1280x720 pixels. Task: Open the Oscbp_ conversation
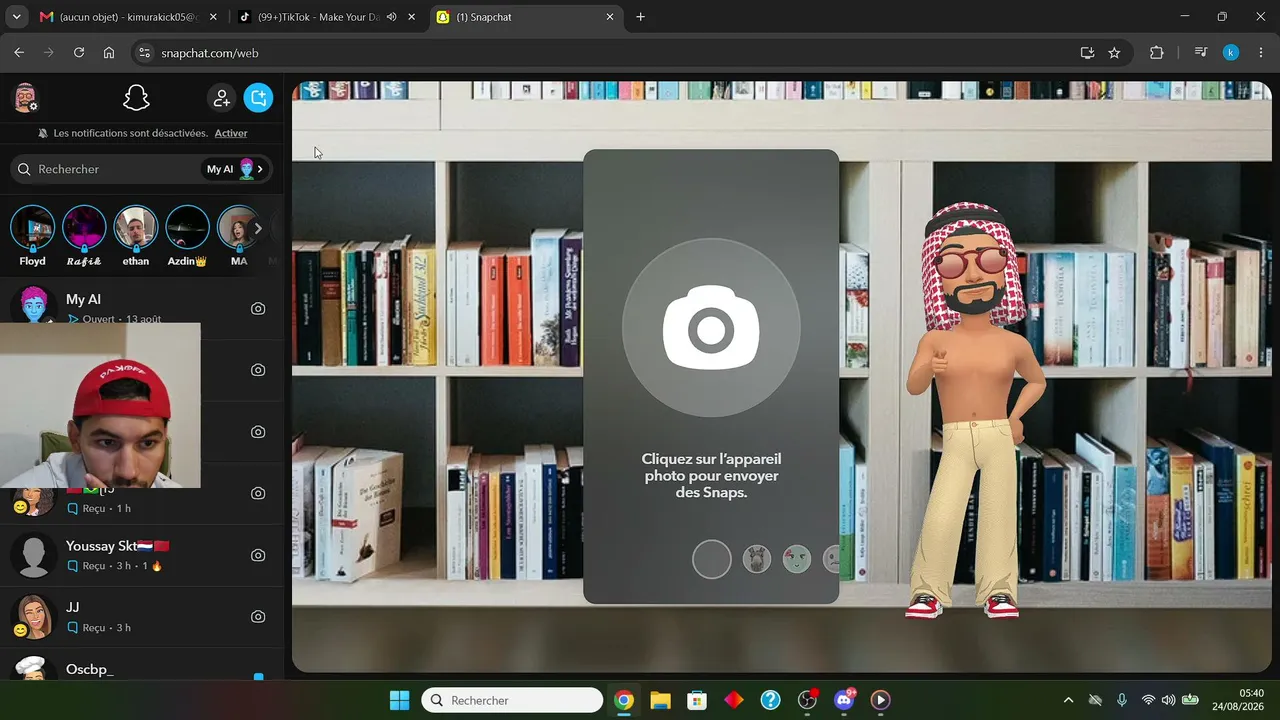pos(142,665)
